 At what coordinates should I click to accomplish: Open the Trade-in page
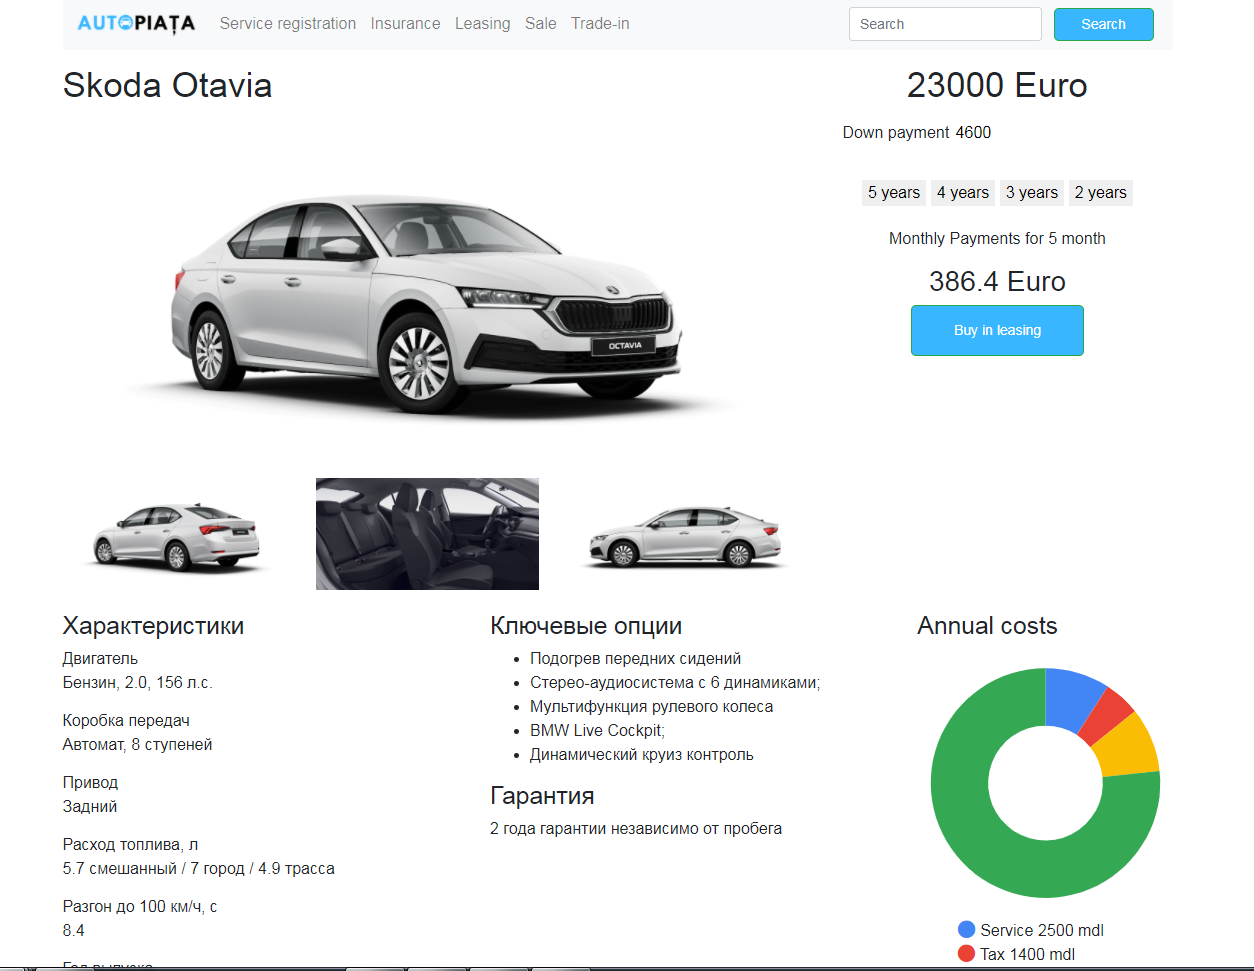pos(600,23)
